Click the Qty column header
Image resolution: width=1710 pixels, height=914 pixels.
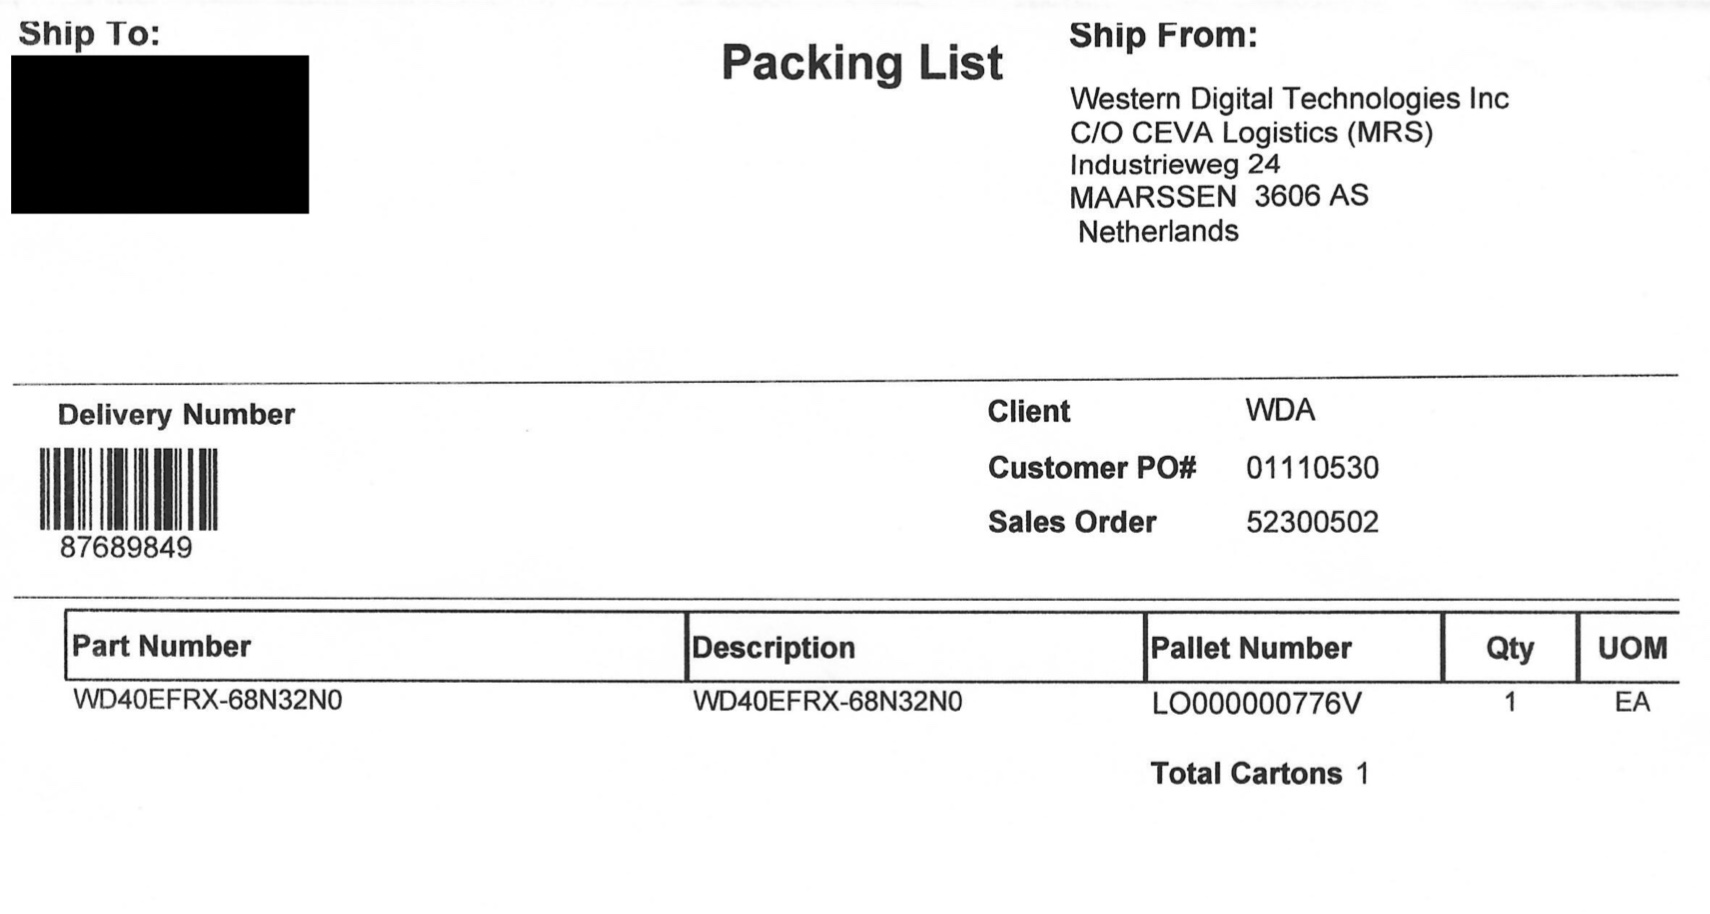(x=1510, y=648)
